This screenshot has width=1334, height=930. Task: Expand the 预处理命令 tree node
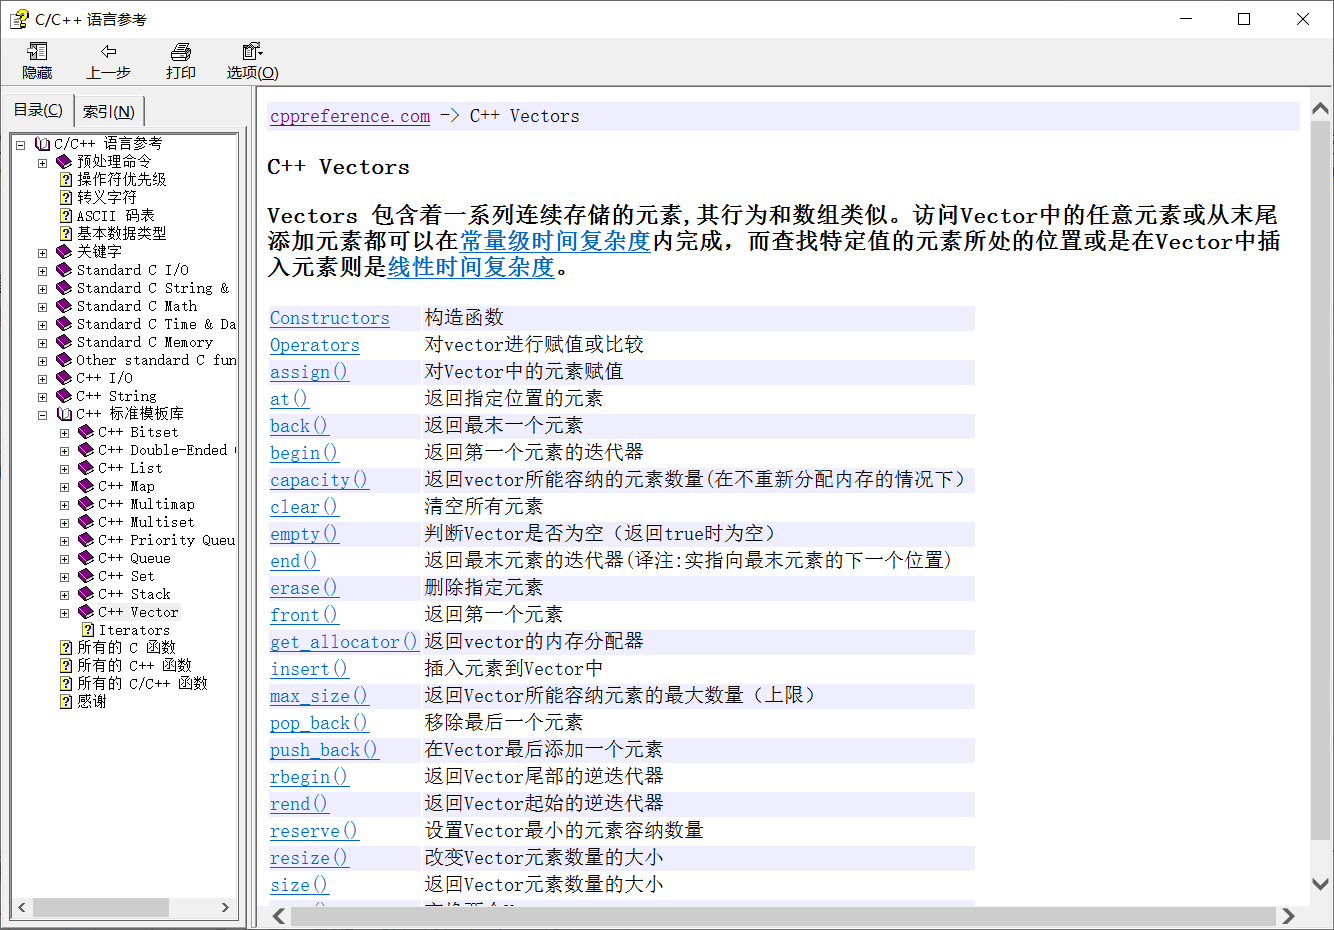click(42, 163)
